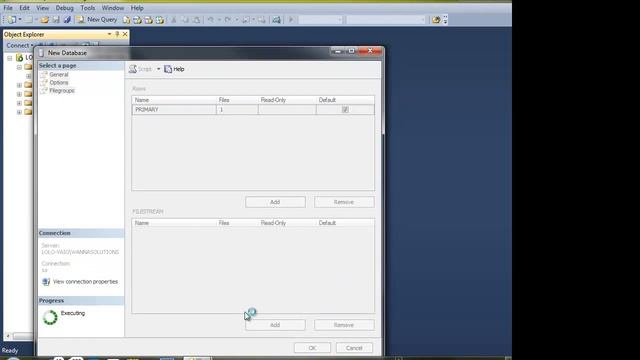Click Remove below the Rows grid
The image size is (640, 360).
pyautogui.click(x=344, y=202)
